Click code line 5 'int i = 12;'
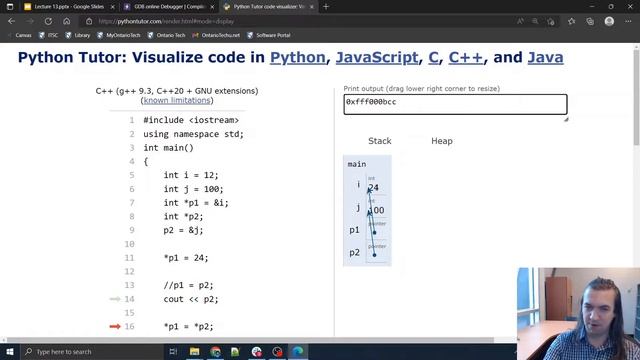Screen dimensions: 640x360 pos(191,175)
